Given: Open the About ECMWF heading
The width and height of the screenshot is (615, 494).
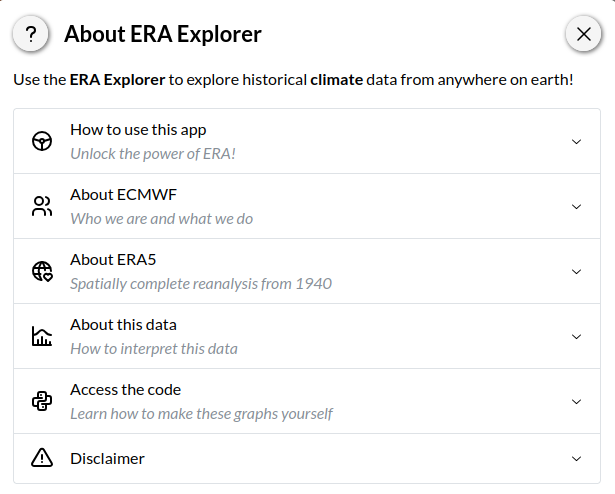Looking at the screenshot, I should coord(123,194).
